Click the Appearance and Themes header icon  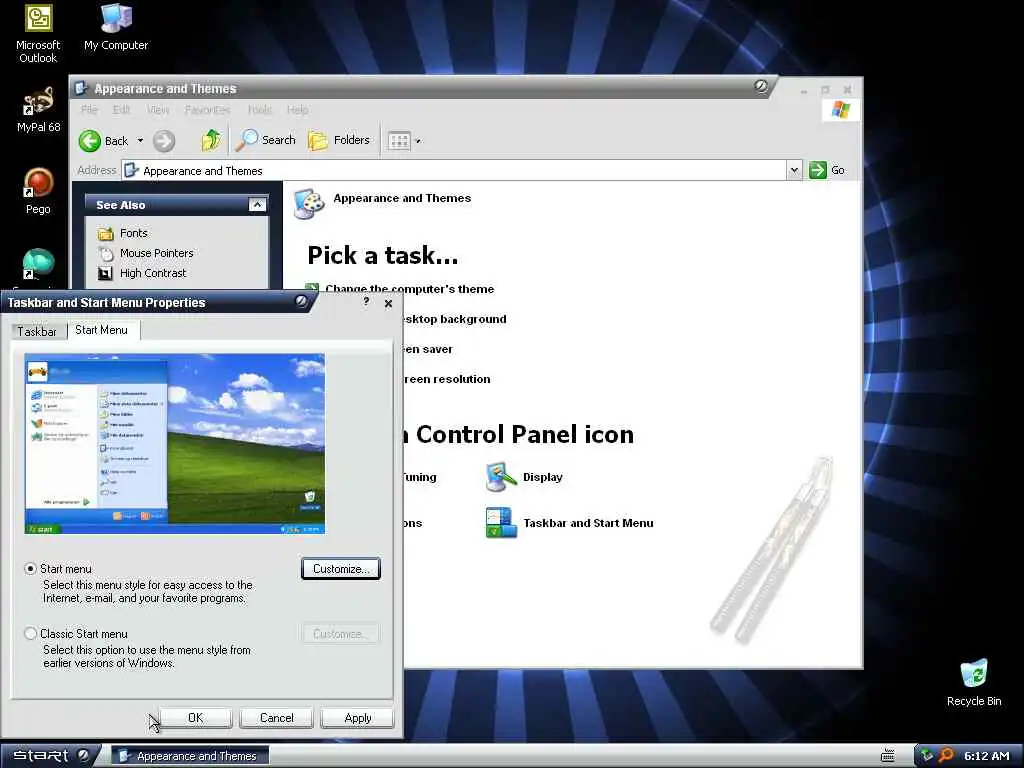click(x=309, y=204)
